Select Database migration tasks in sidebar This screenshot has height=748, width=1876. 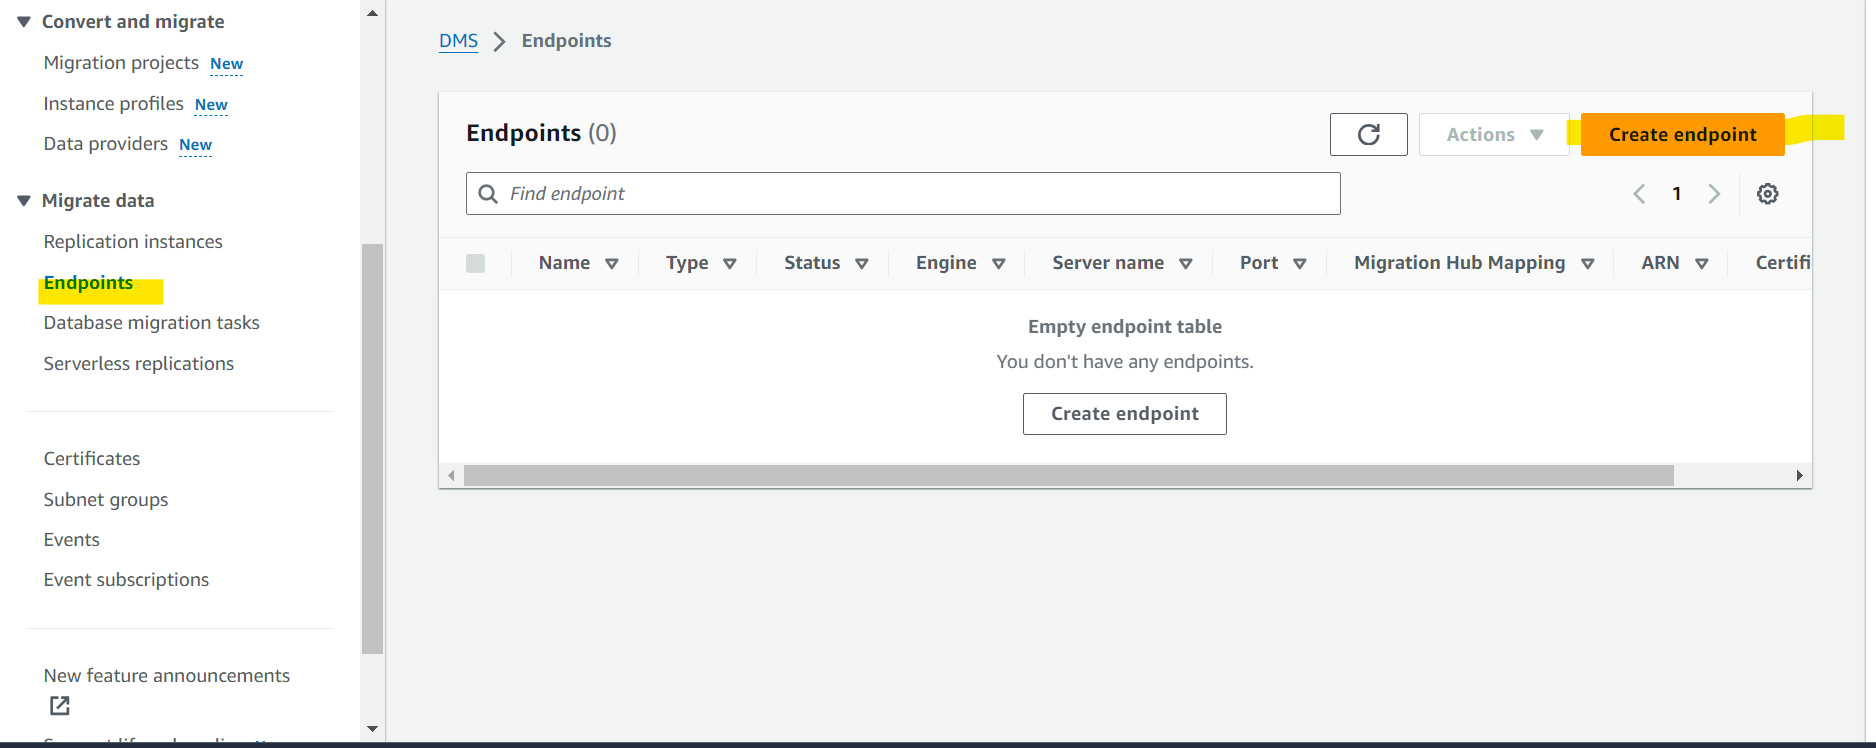click(x=151, y=323)
